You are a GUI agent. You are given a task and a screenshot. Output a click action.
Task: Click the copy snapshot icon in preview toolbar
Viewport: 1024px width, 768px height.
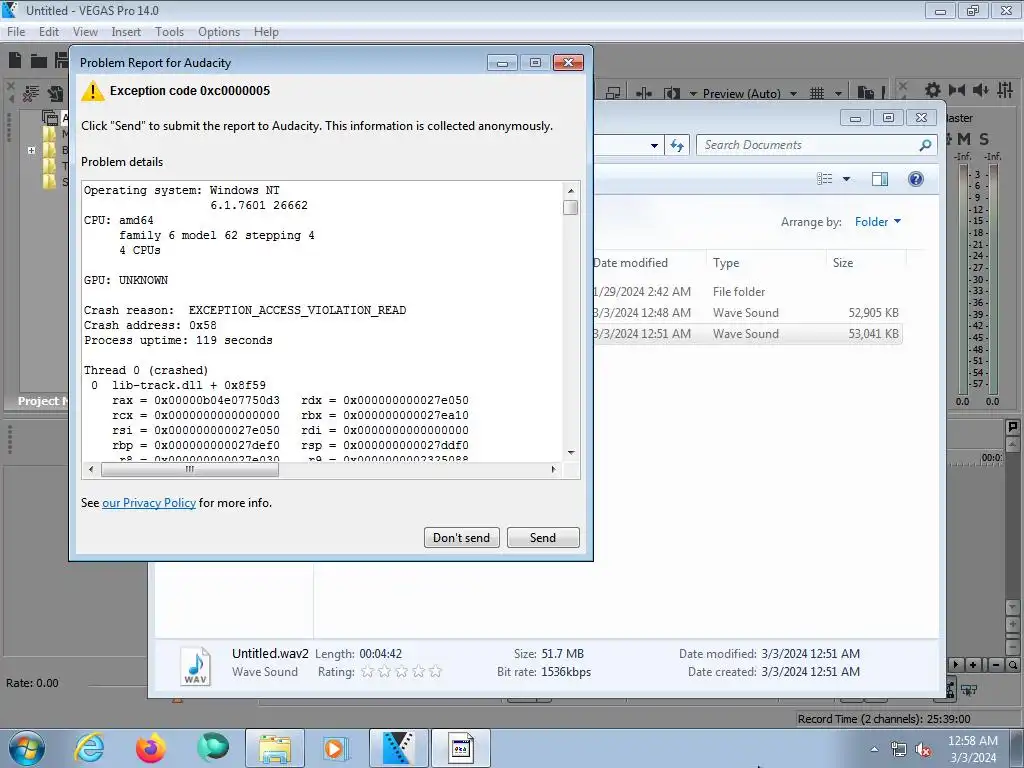pos(866,93)
